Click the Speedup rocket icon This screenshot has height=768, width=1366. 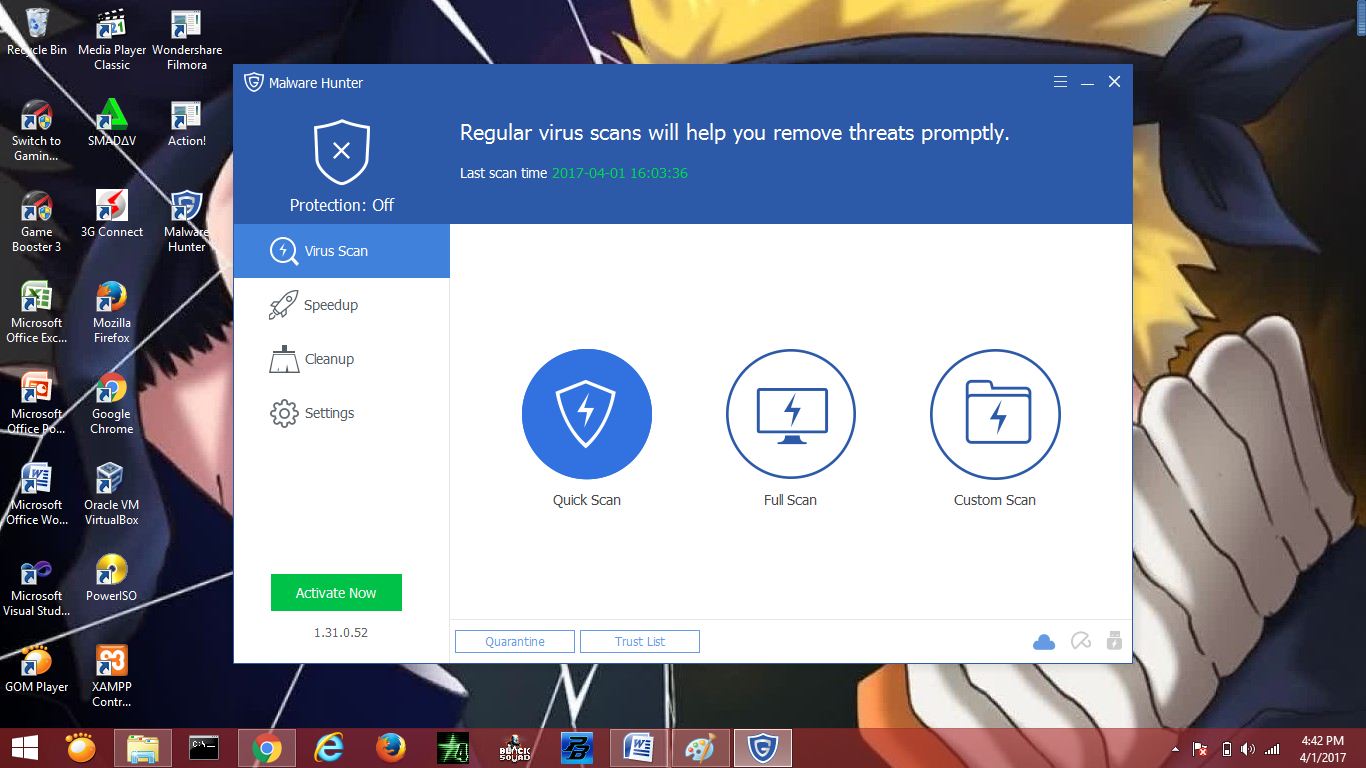point(283,304)
